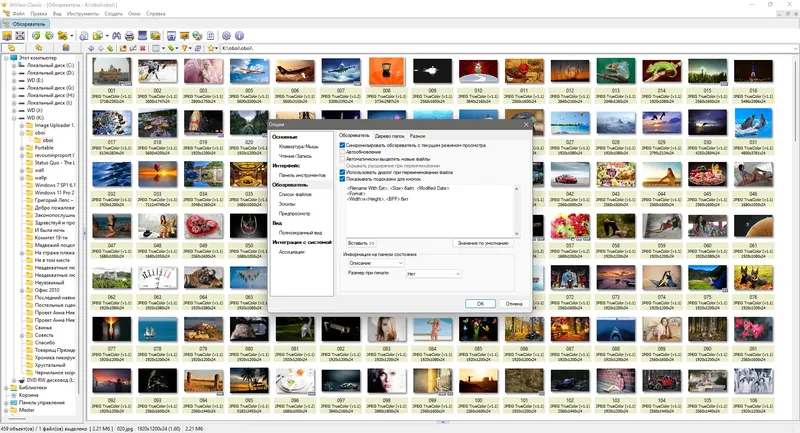
Task: Open the Инструменты menu in menu bar
Action: coord(82,14)
